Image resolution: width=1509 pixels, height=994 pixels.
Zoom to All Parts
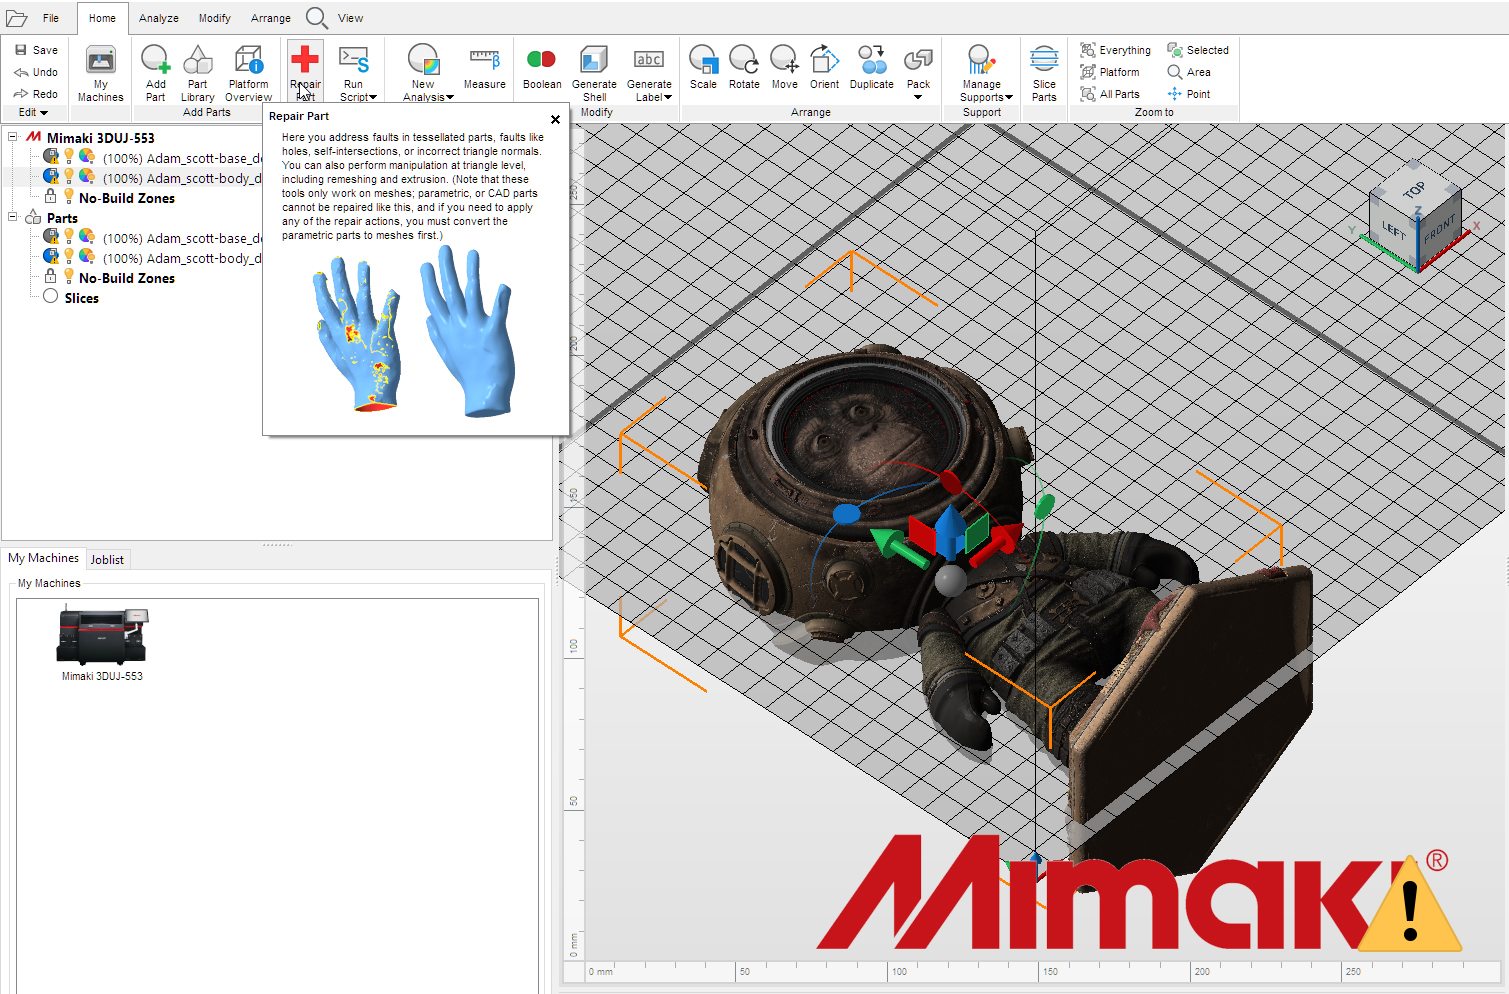click(1109, 94)
